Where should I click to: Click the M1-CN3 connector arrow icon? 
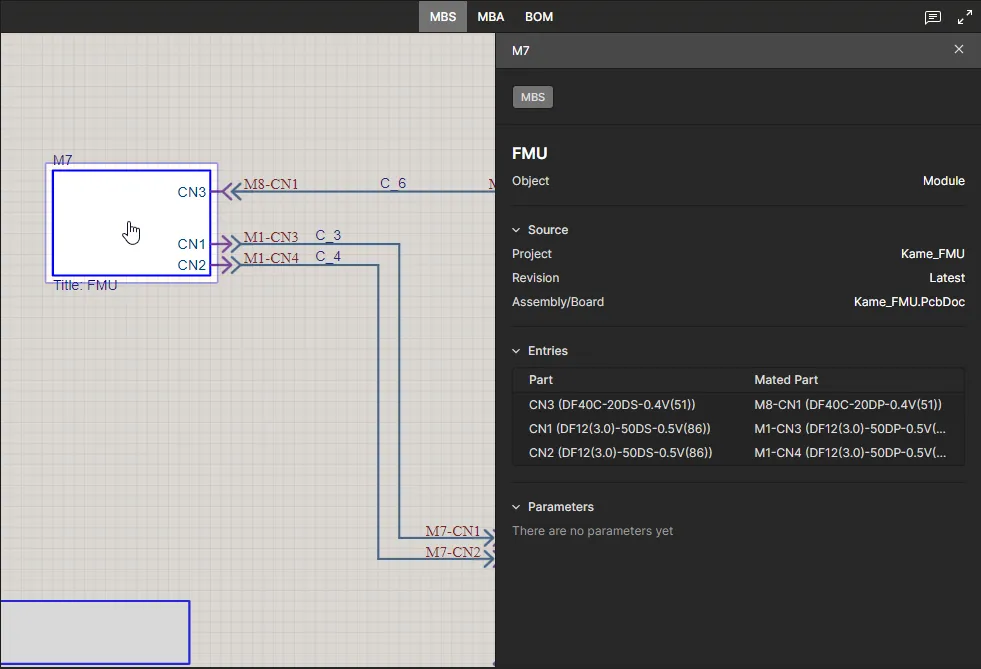(x=229, y=243)
